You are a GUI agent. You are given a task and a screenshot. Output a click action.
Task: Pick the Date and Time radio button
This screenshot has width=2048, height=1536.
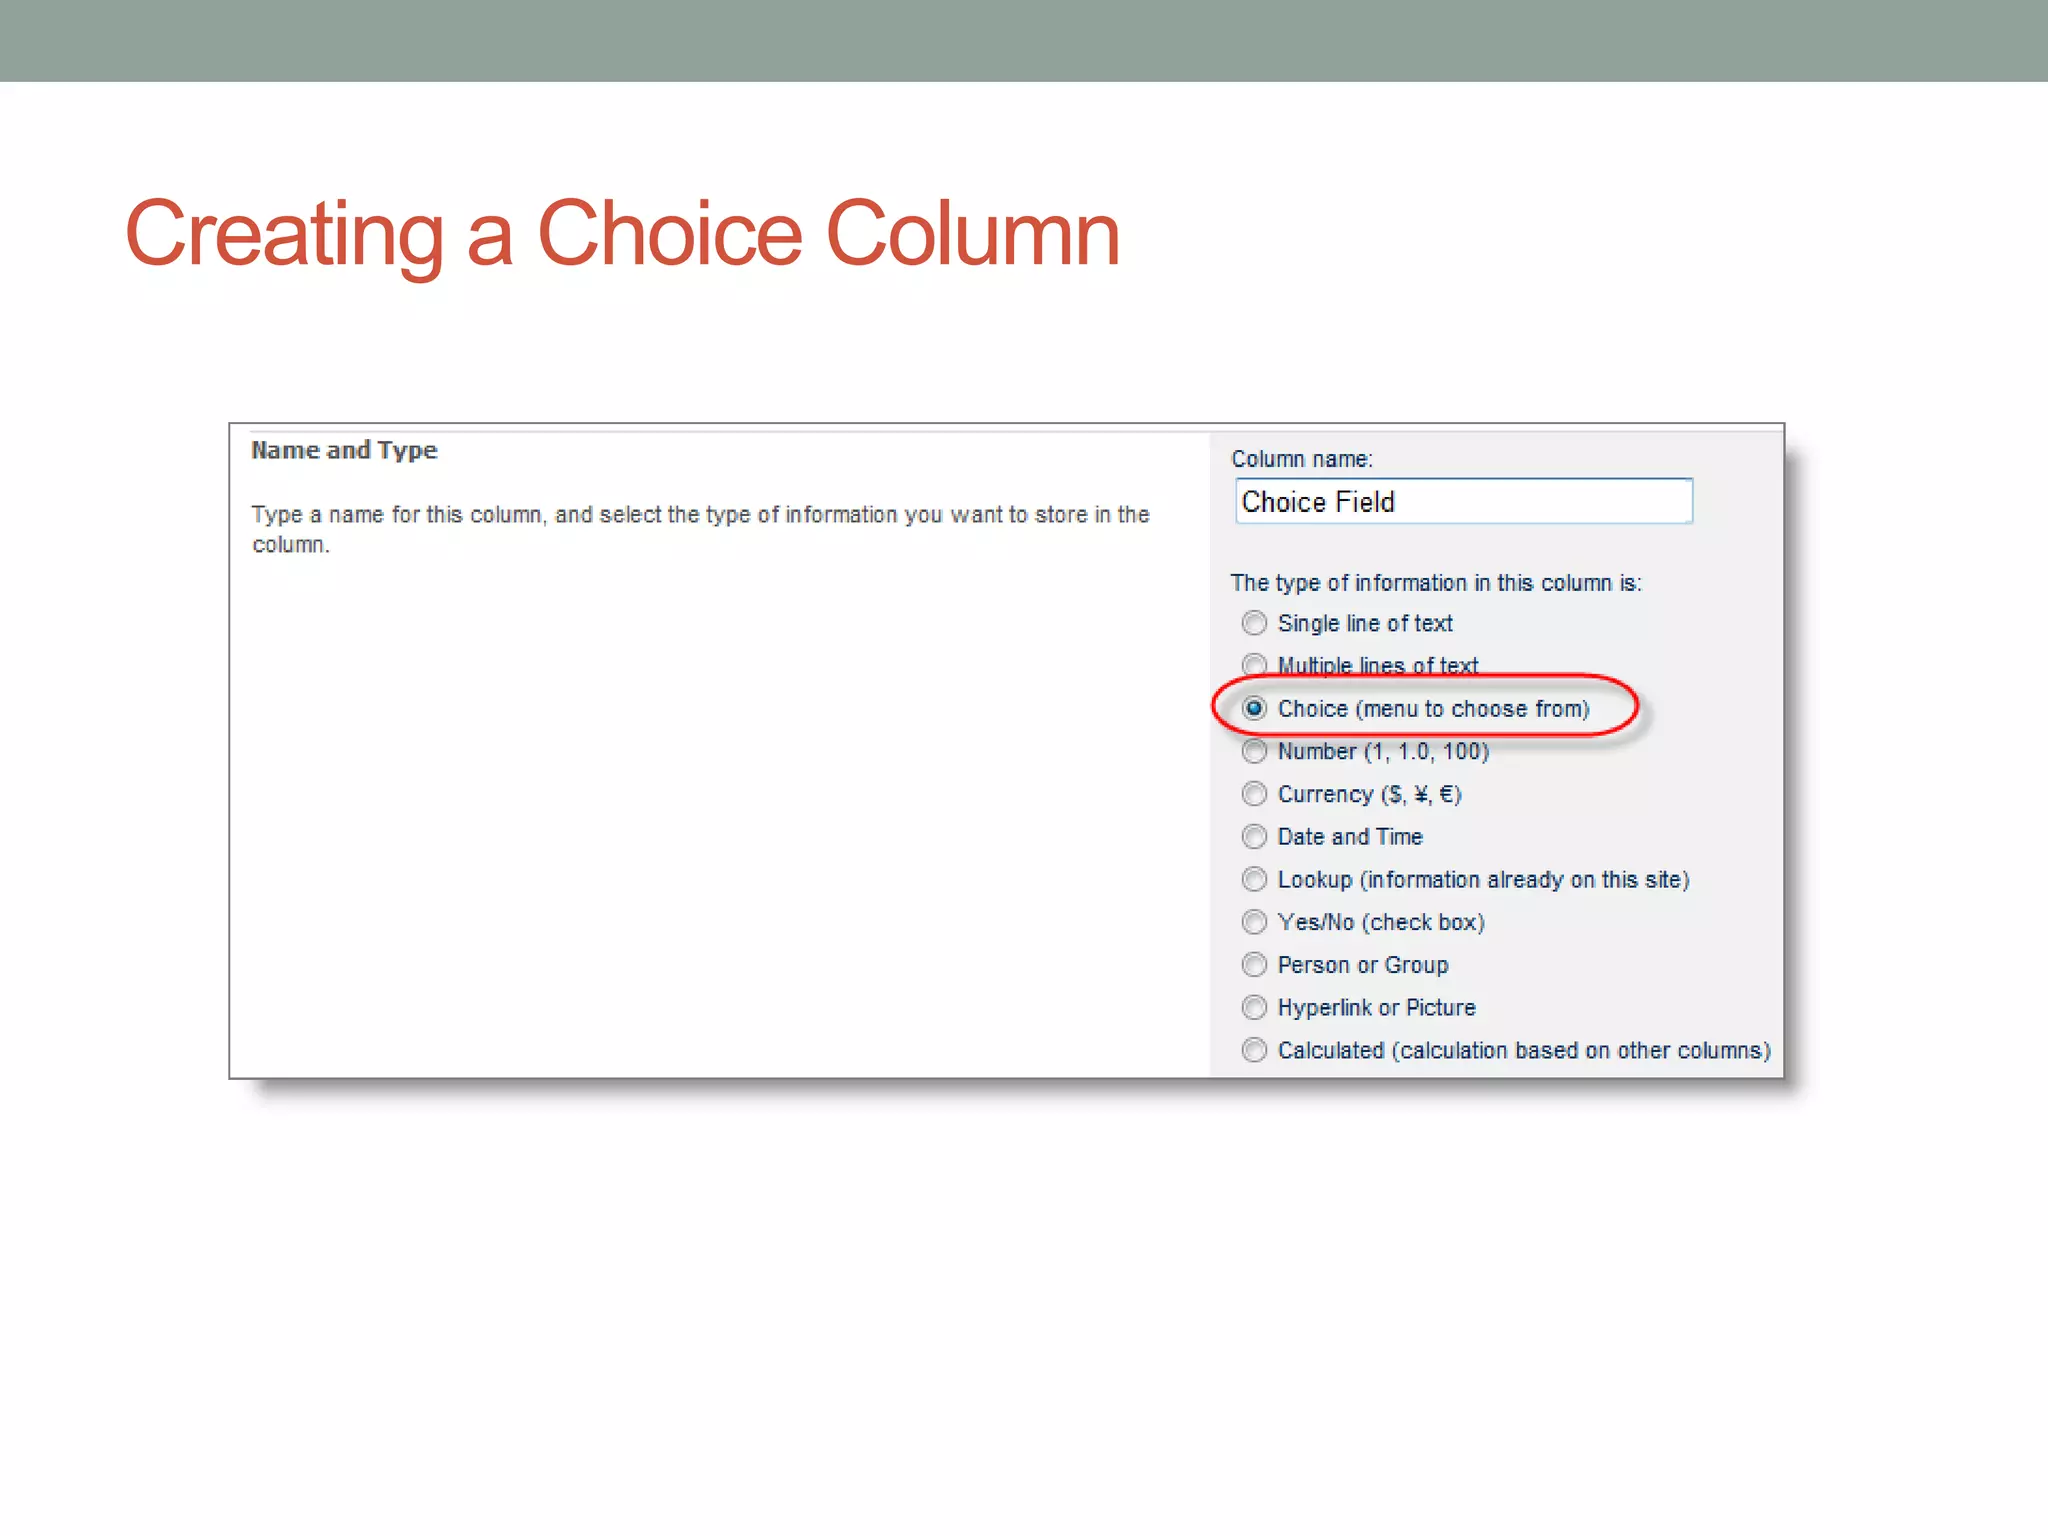point(1254,836)
